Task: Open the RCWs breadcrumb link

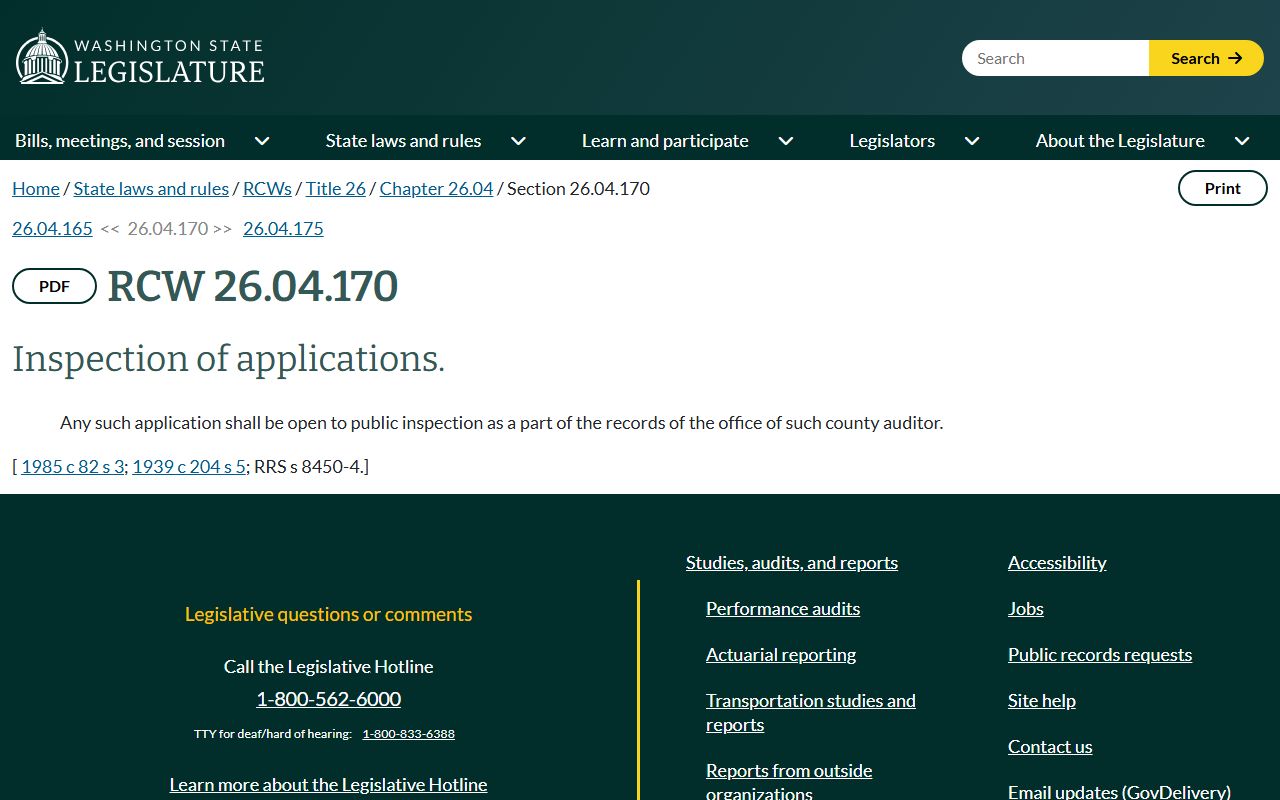Action: click(267, 188)
